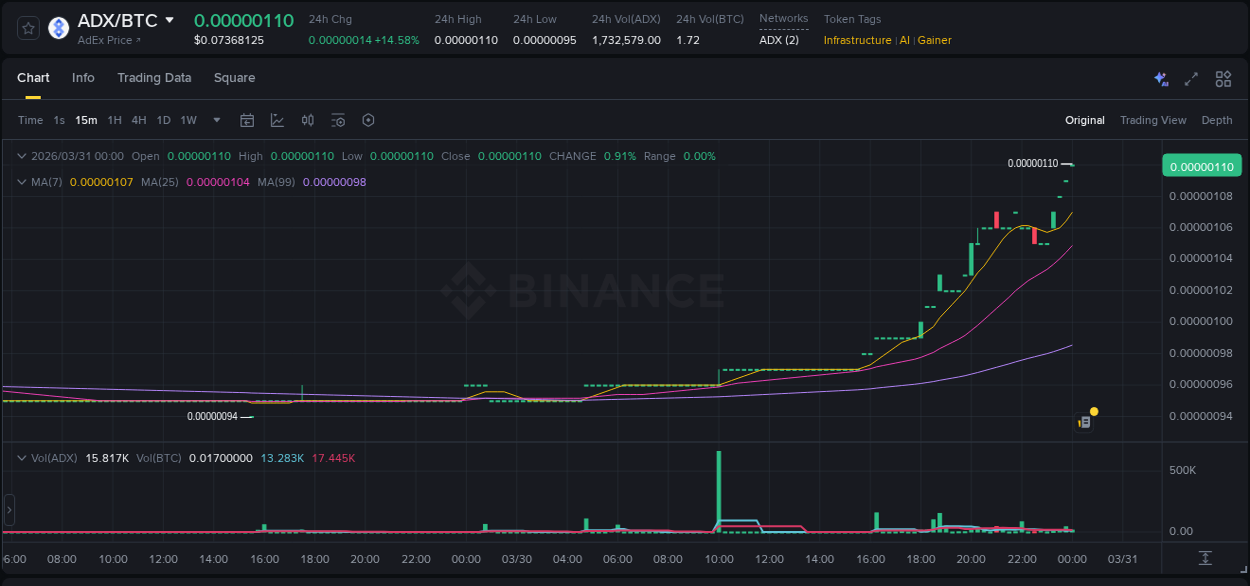Open technical indicators line-chart icon
The image size is (1250, 586).
pyautogui.click(x=277, y=120)
